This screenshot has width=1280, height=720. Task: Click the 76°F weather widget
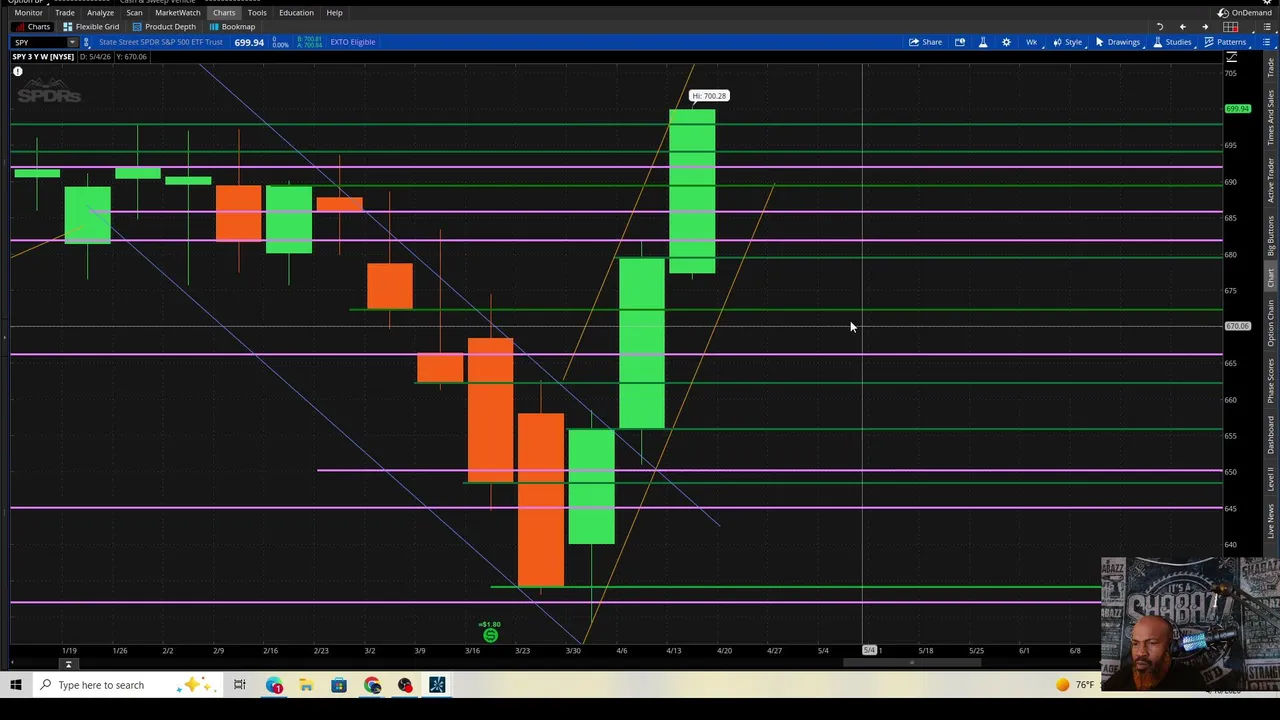[x=1075, y=685]
